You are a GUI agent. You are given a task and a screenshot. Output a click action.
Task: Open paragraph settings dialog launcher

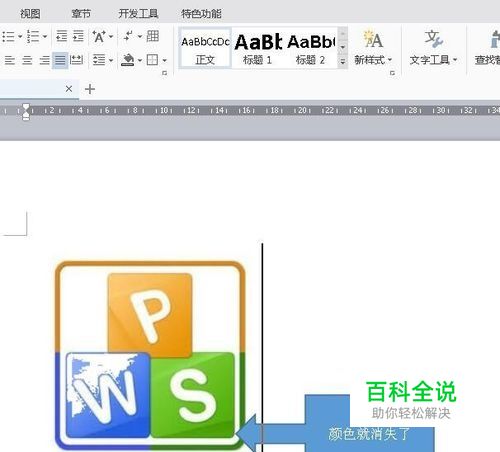(x=164, y=73)
